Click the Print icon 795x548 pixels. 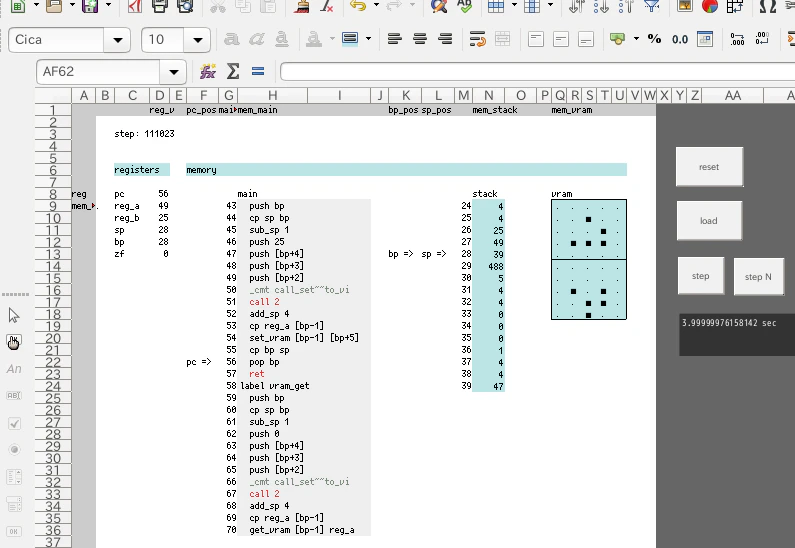(x=160, y=6)
